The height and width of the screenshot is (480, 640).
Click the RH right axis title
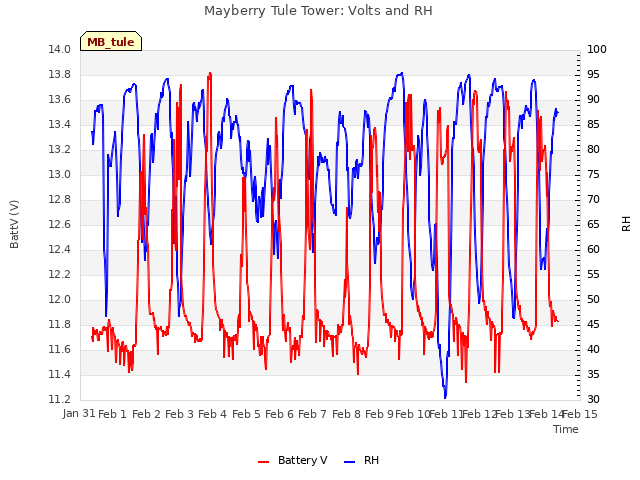pos(626,224)
